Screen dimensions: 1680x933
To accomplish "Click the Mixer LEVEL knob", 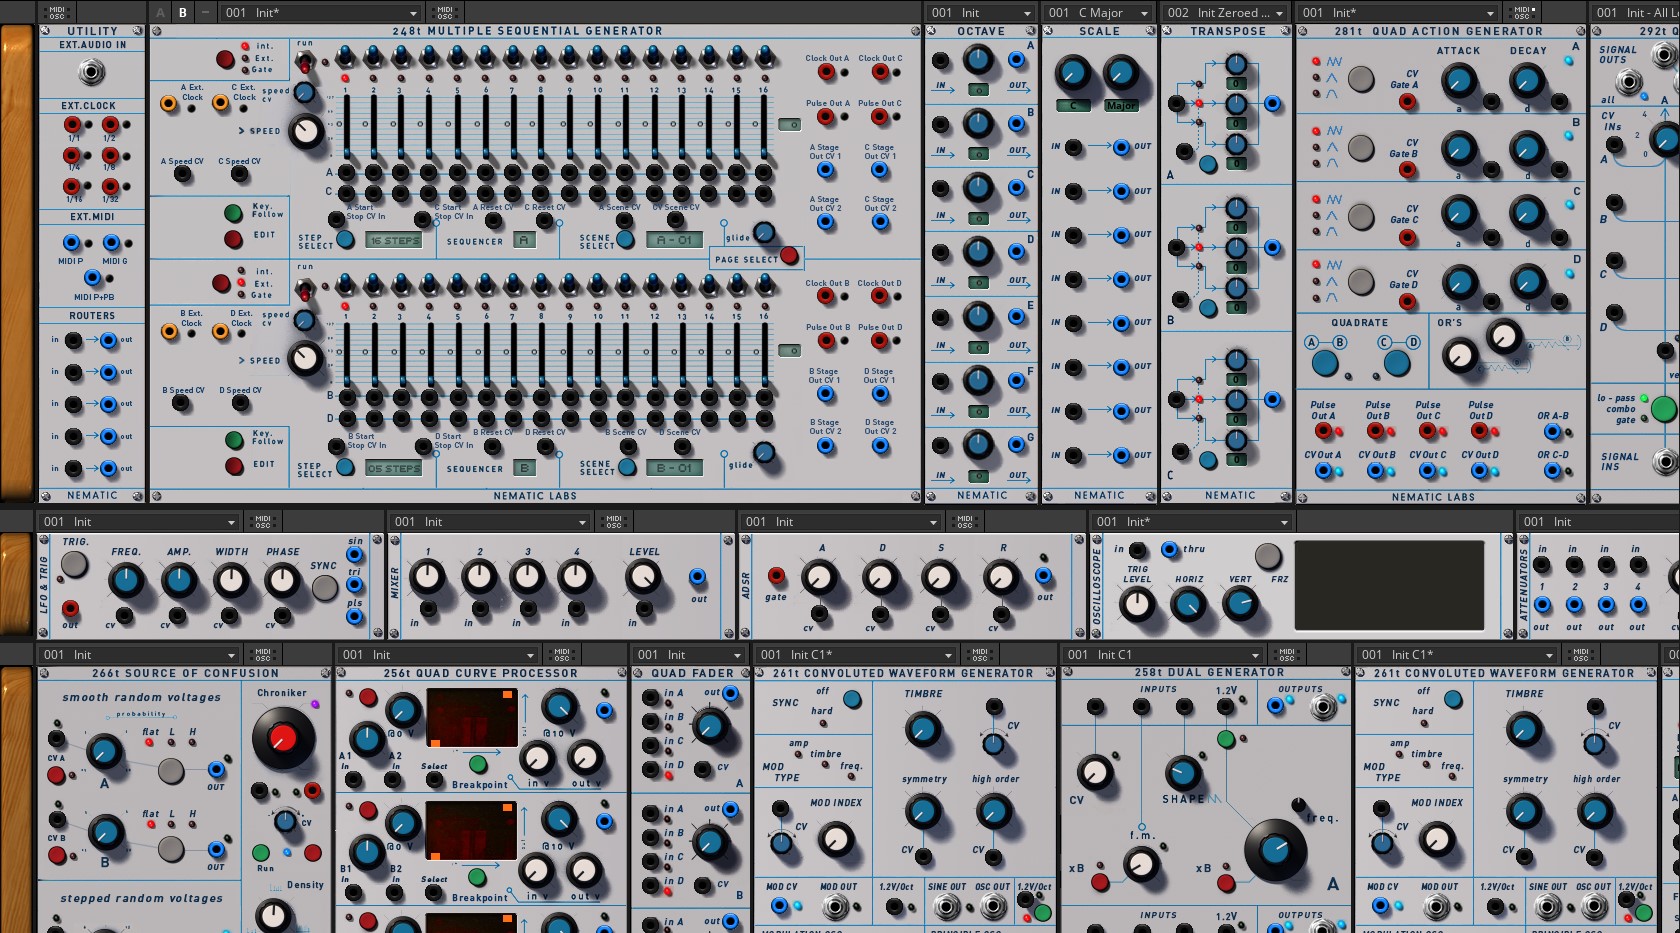I will pyautogui.click(x=643, y=578).
